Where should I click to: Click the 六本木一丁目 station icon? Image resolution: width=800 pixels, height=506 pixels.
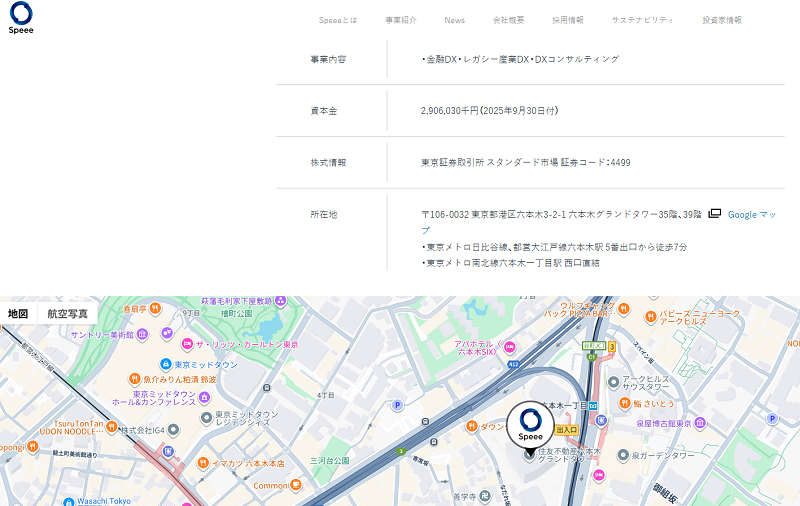point(593,406)
